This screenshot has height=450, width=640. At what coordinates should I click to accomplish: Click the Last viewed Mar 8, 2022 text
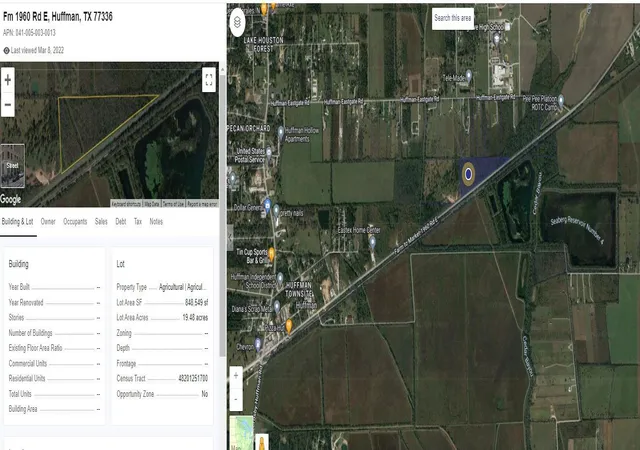(x=37, y=50)
